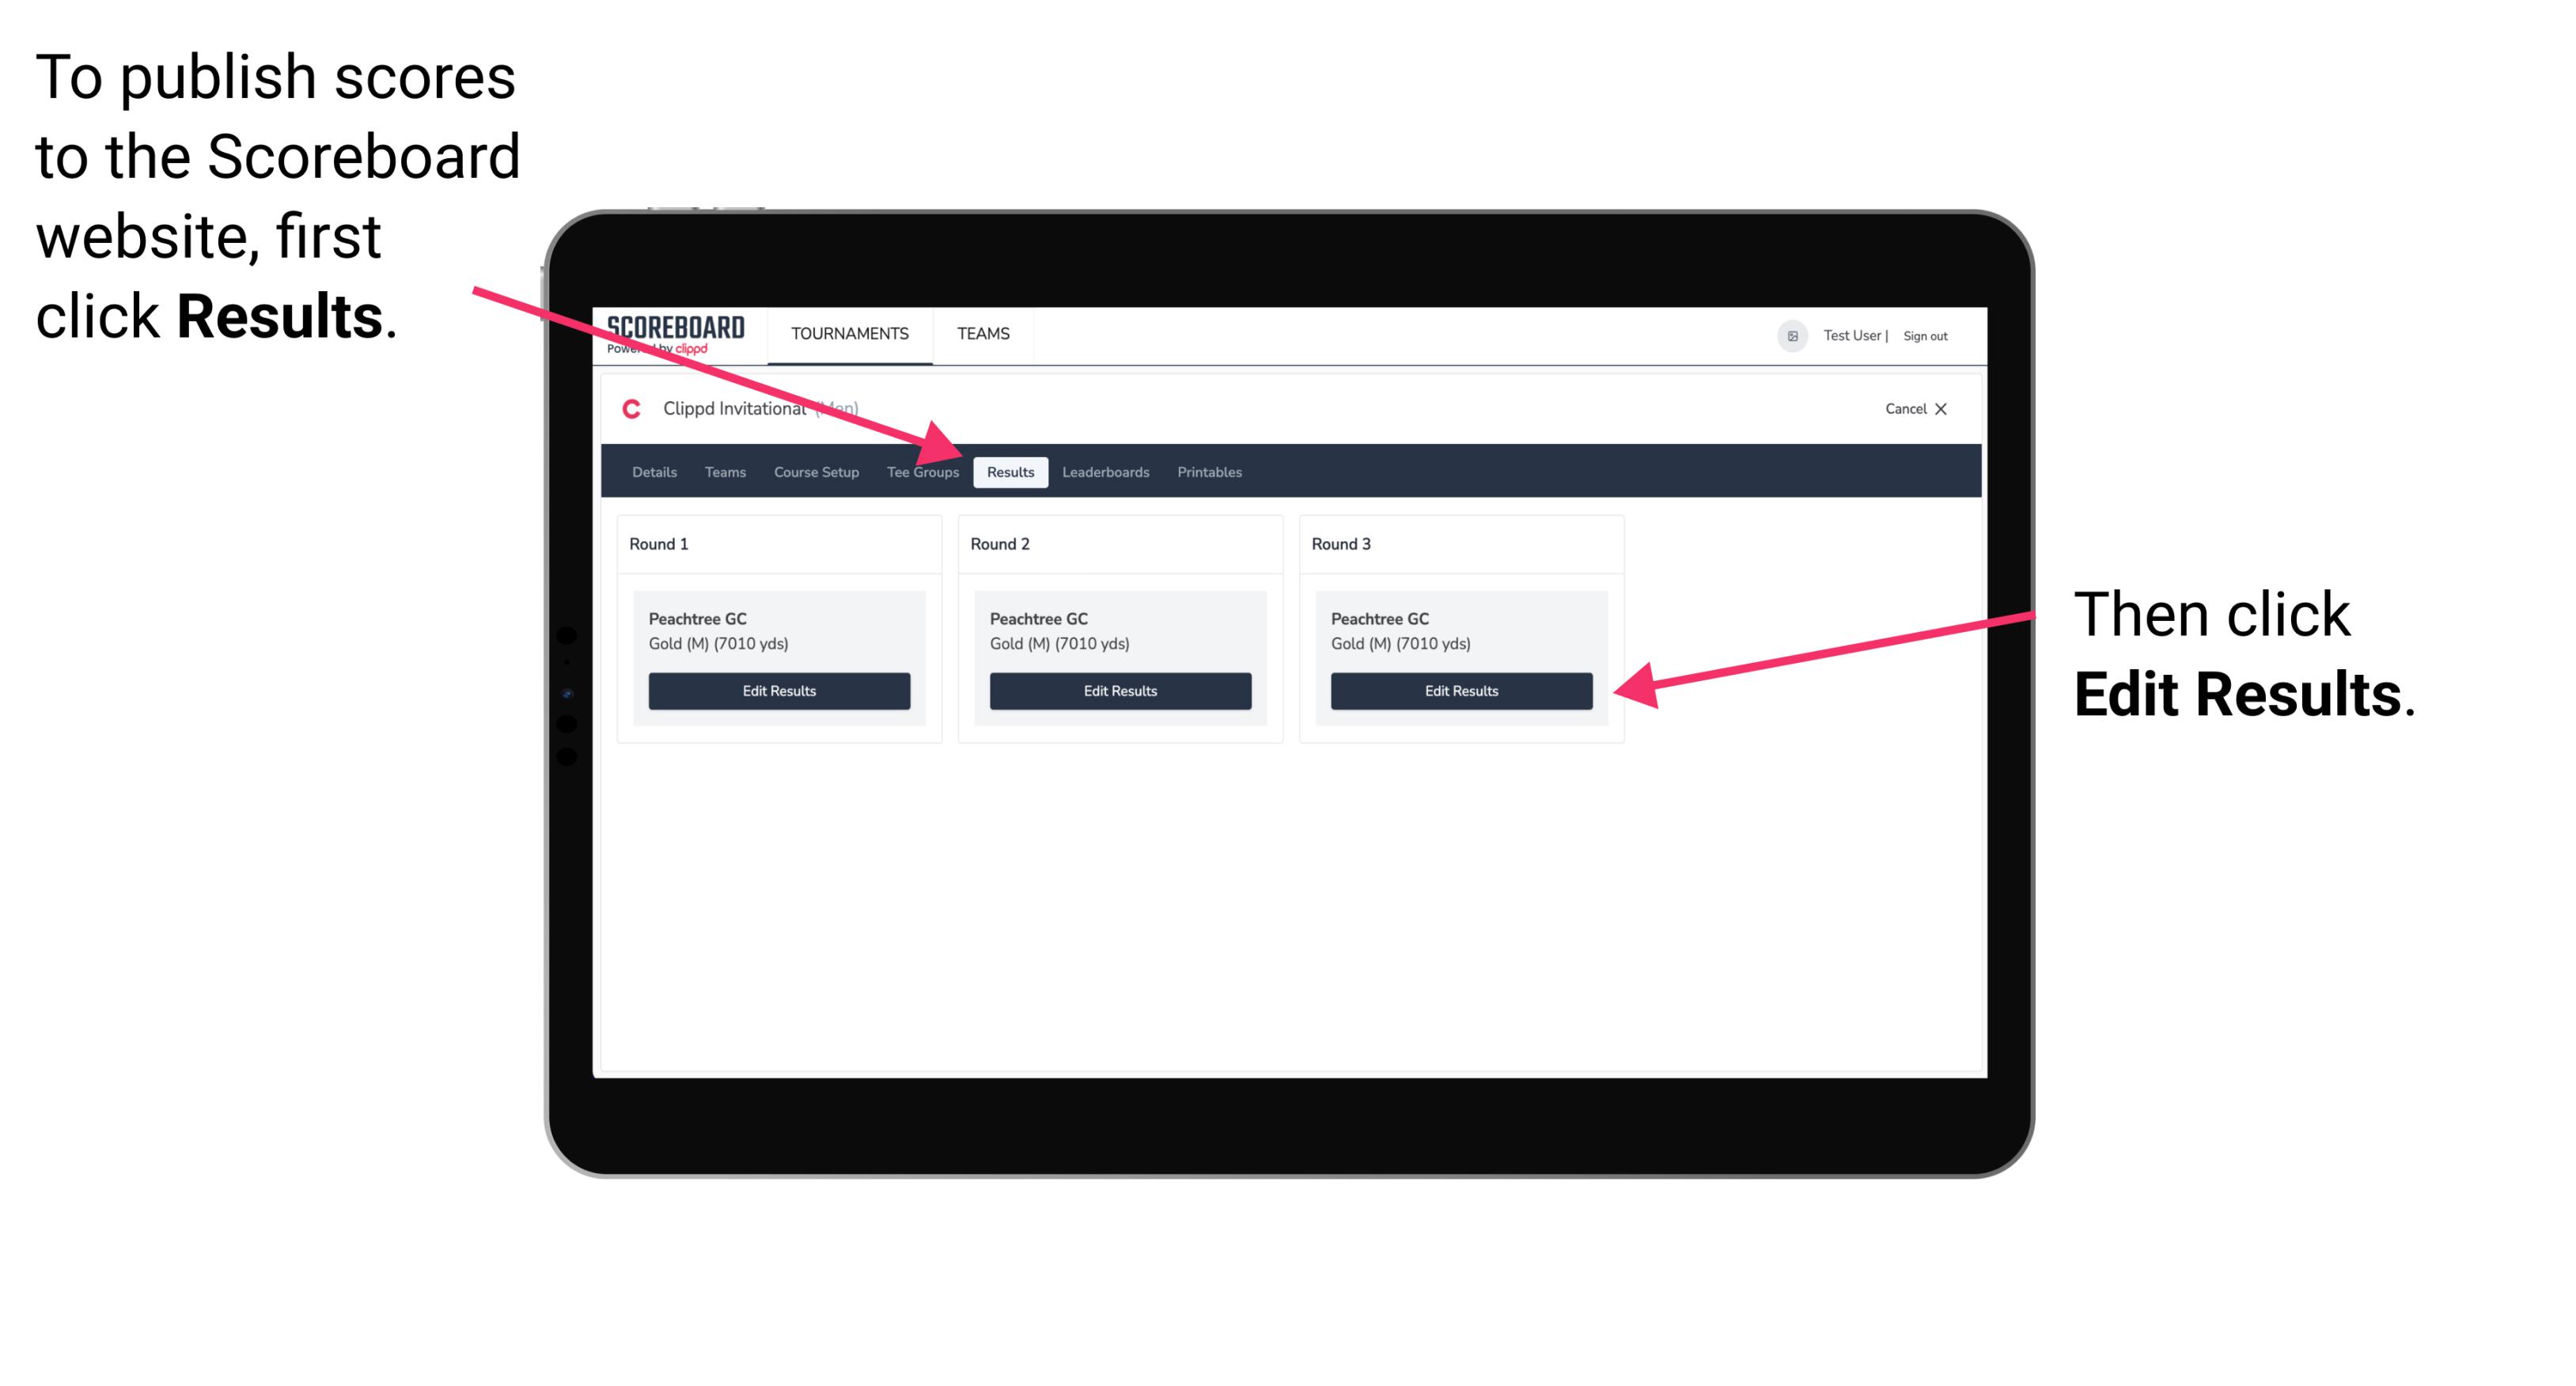The height and width of the screenshot is (1386, 2576).
Task: Open the Printables tab
Action: [1209, 471]
